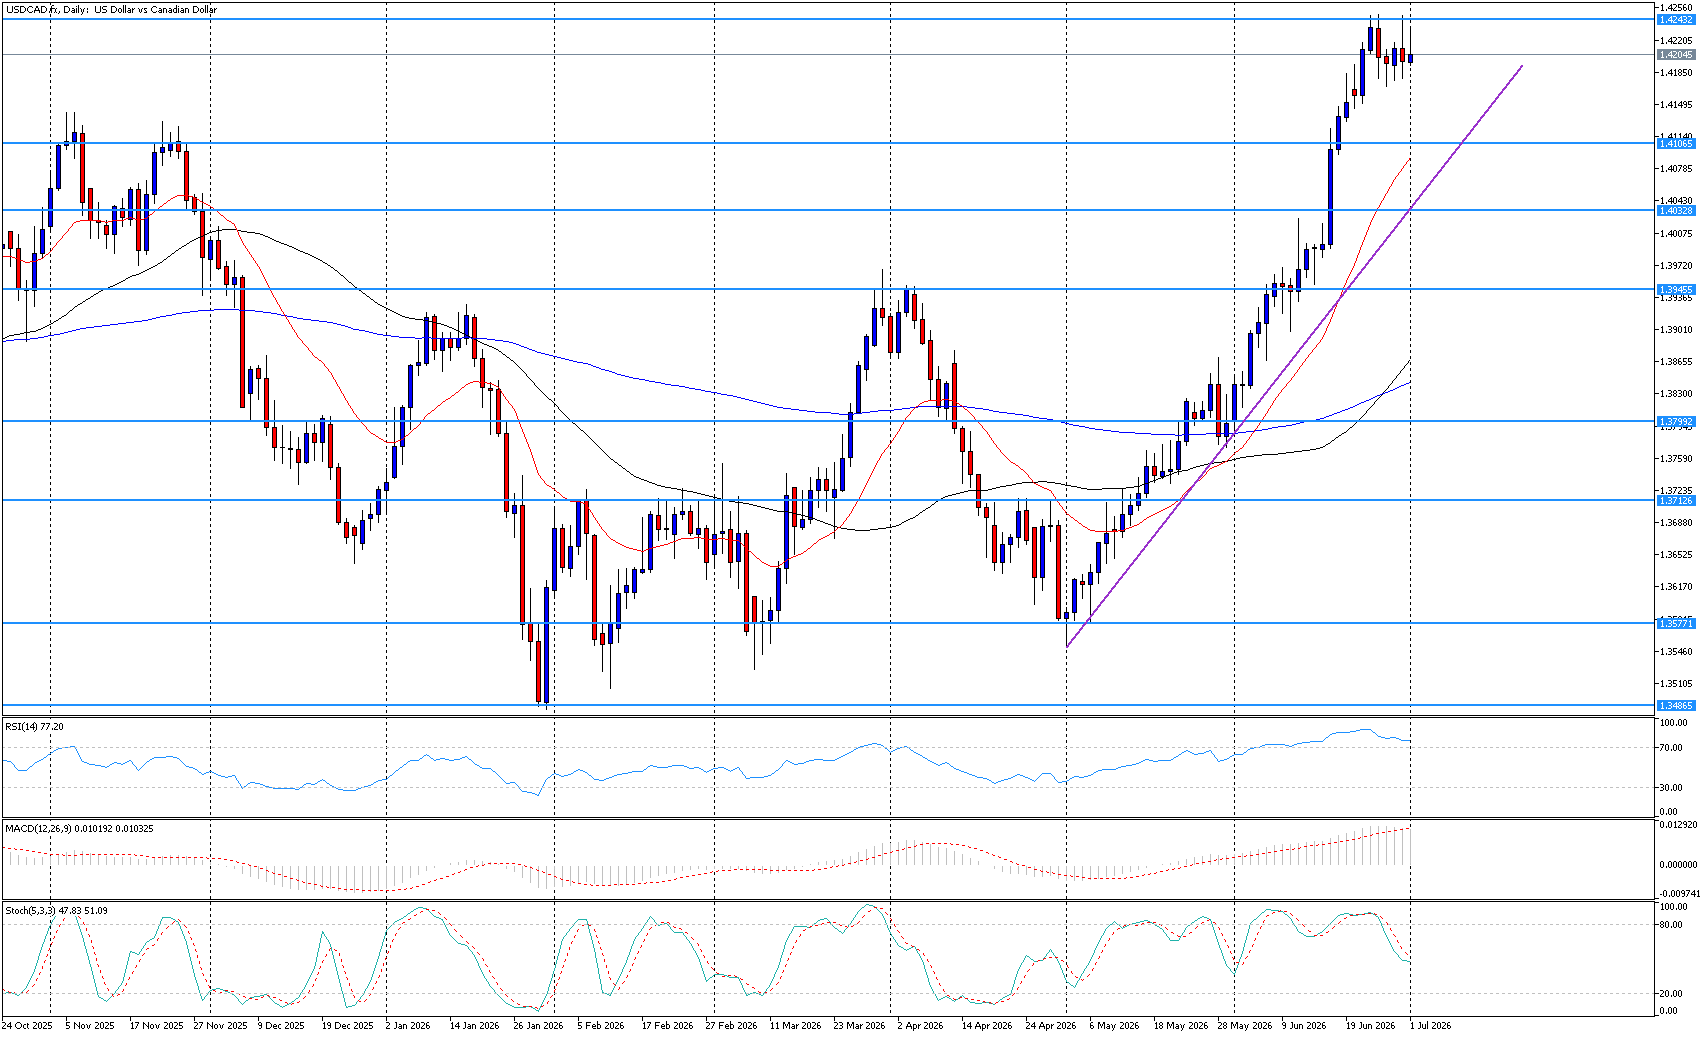1707x1037 pixels.
Task: Click the 5 Feb 2026 date label
Action: [600, 1025]
